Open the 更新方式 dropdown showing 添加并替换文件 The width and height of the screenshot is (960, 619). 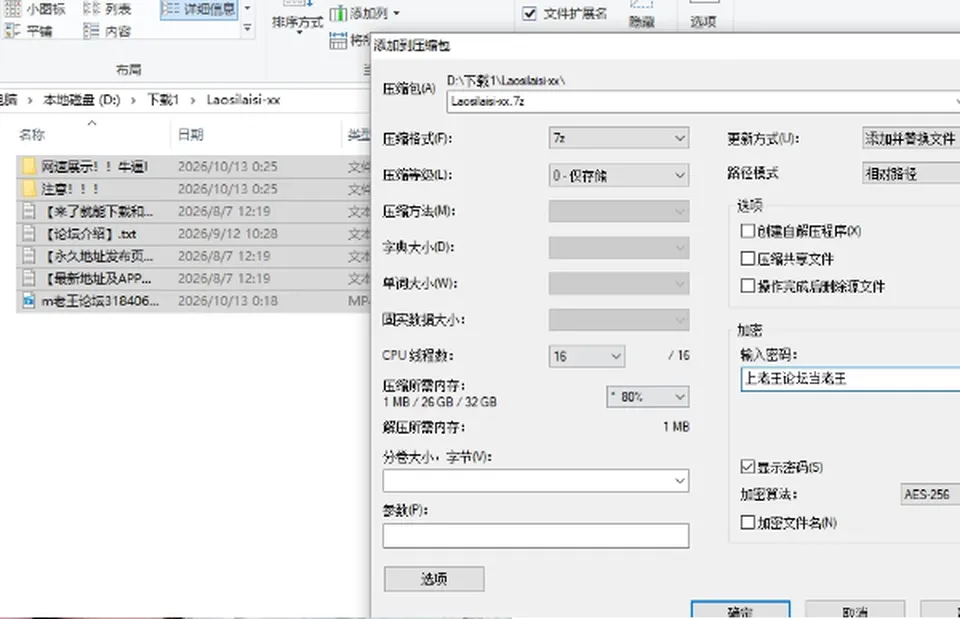pyautogui.click(x=911, y=138)
